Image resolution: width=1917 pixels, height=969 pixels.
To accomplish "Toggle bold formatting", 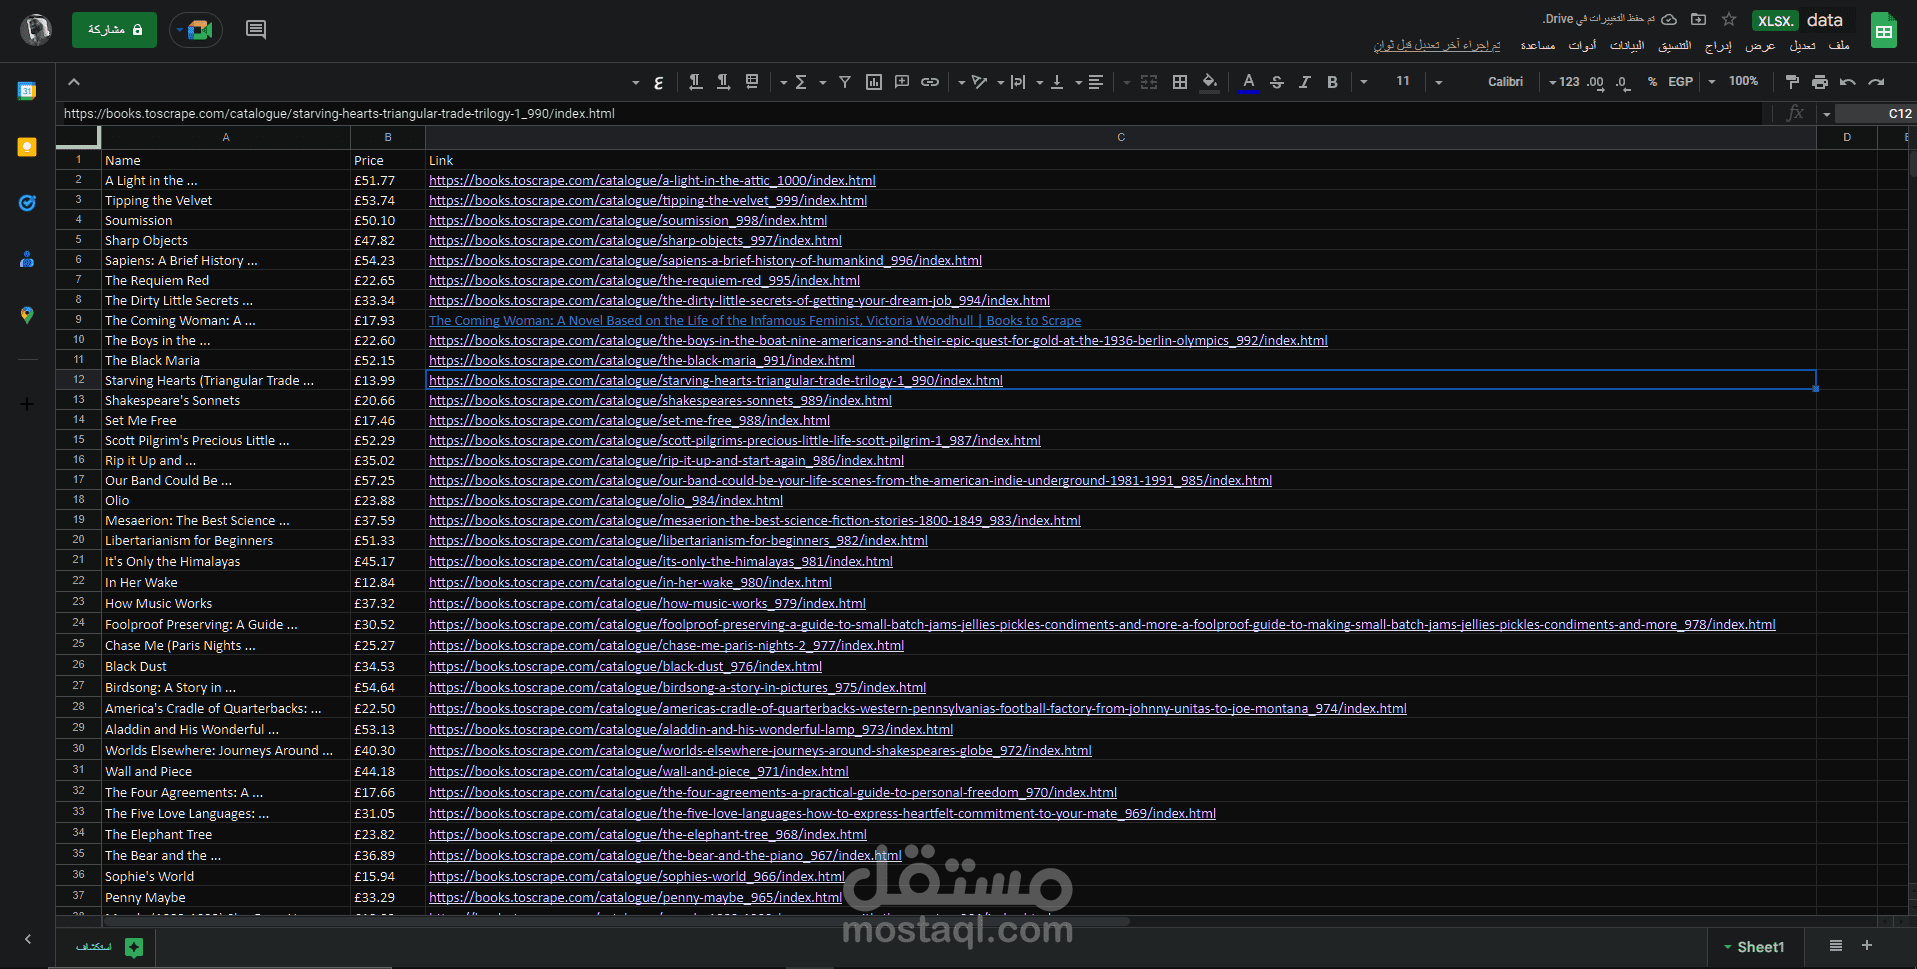I will 1332,82.
